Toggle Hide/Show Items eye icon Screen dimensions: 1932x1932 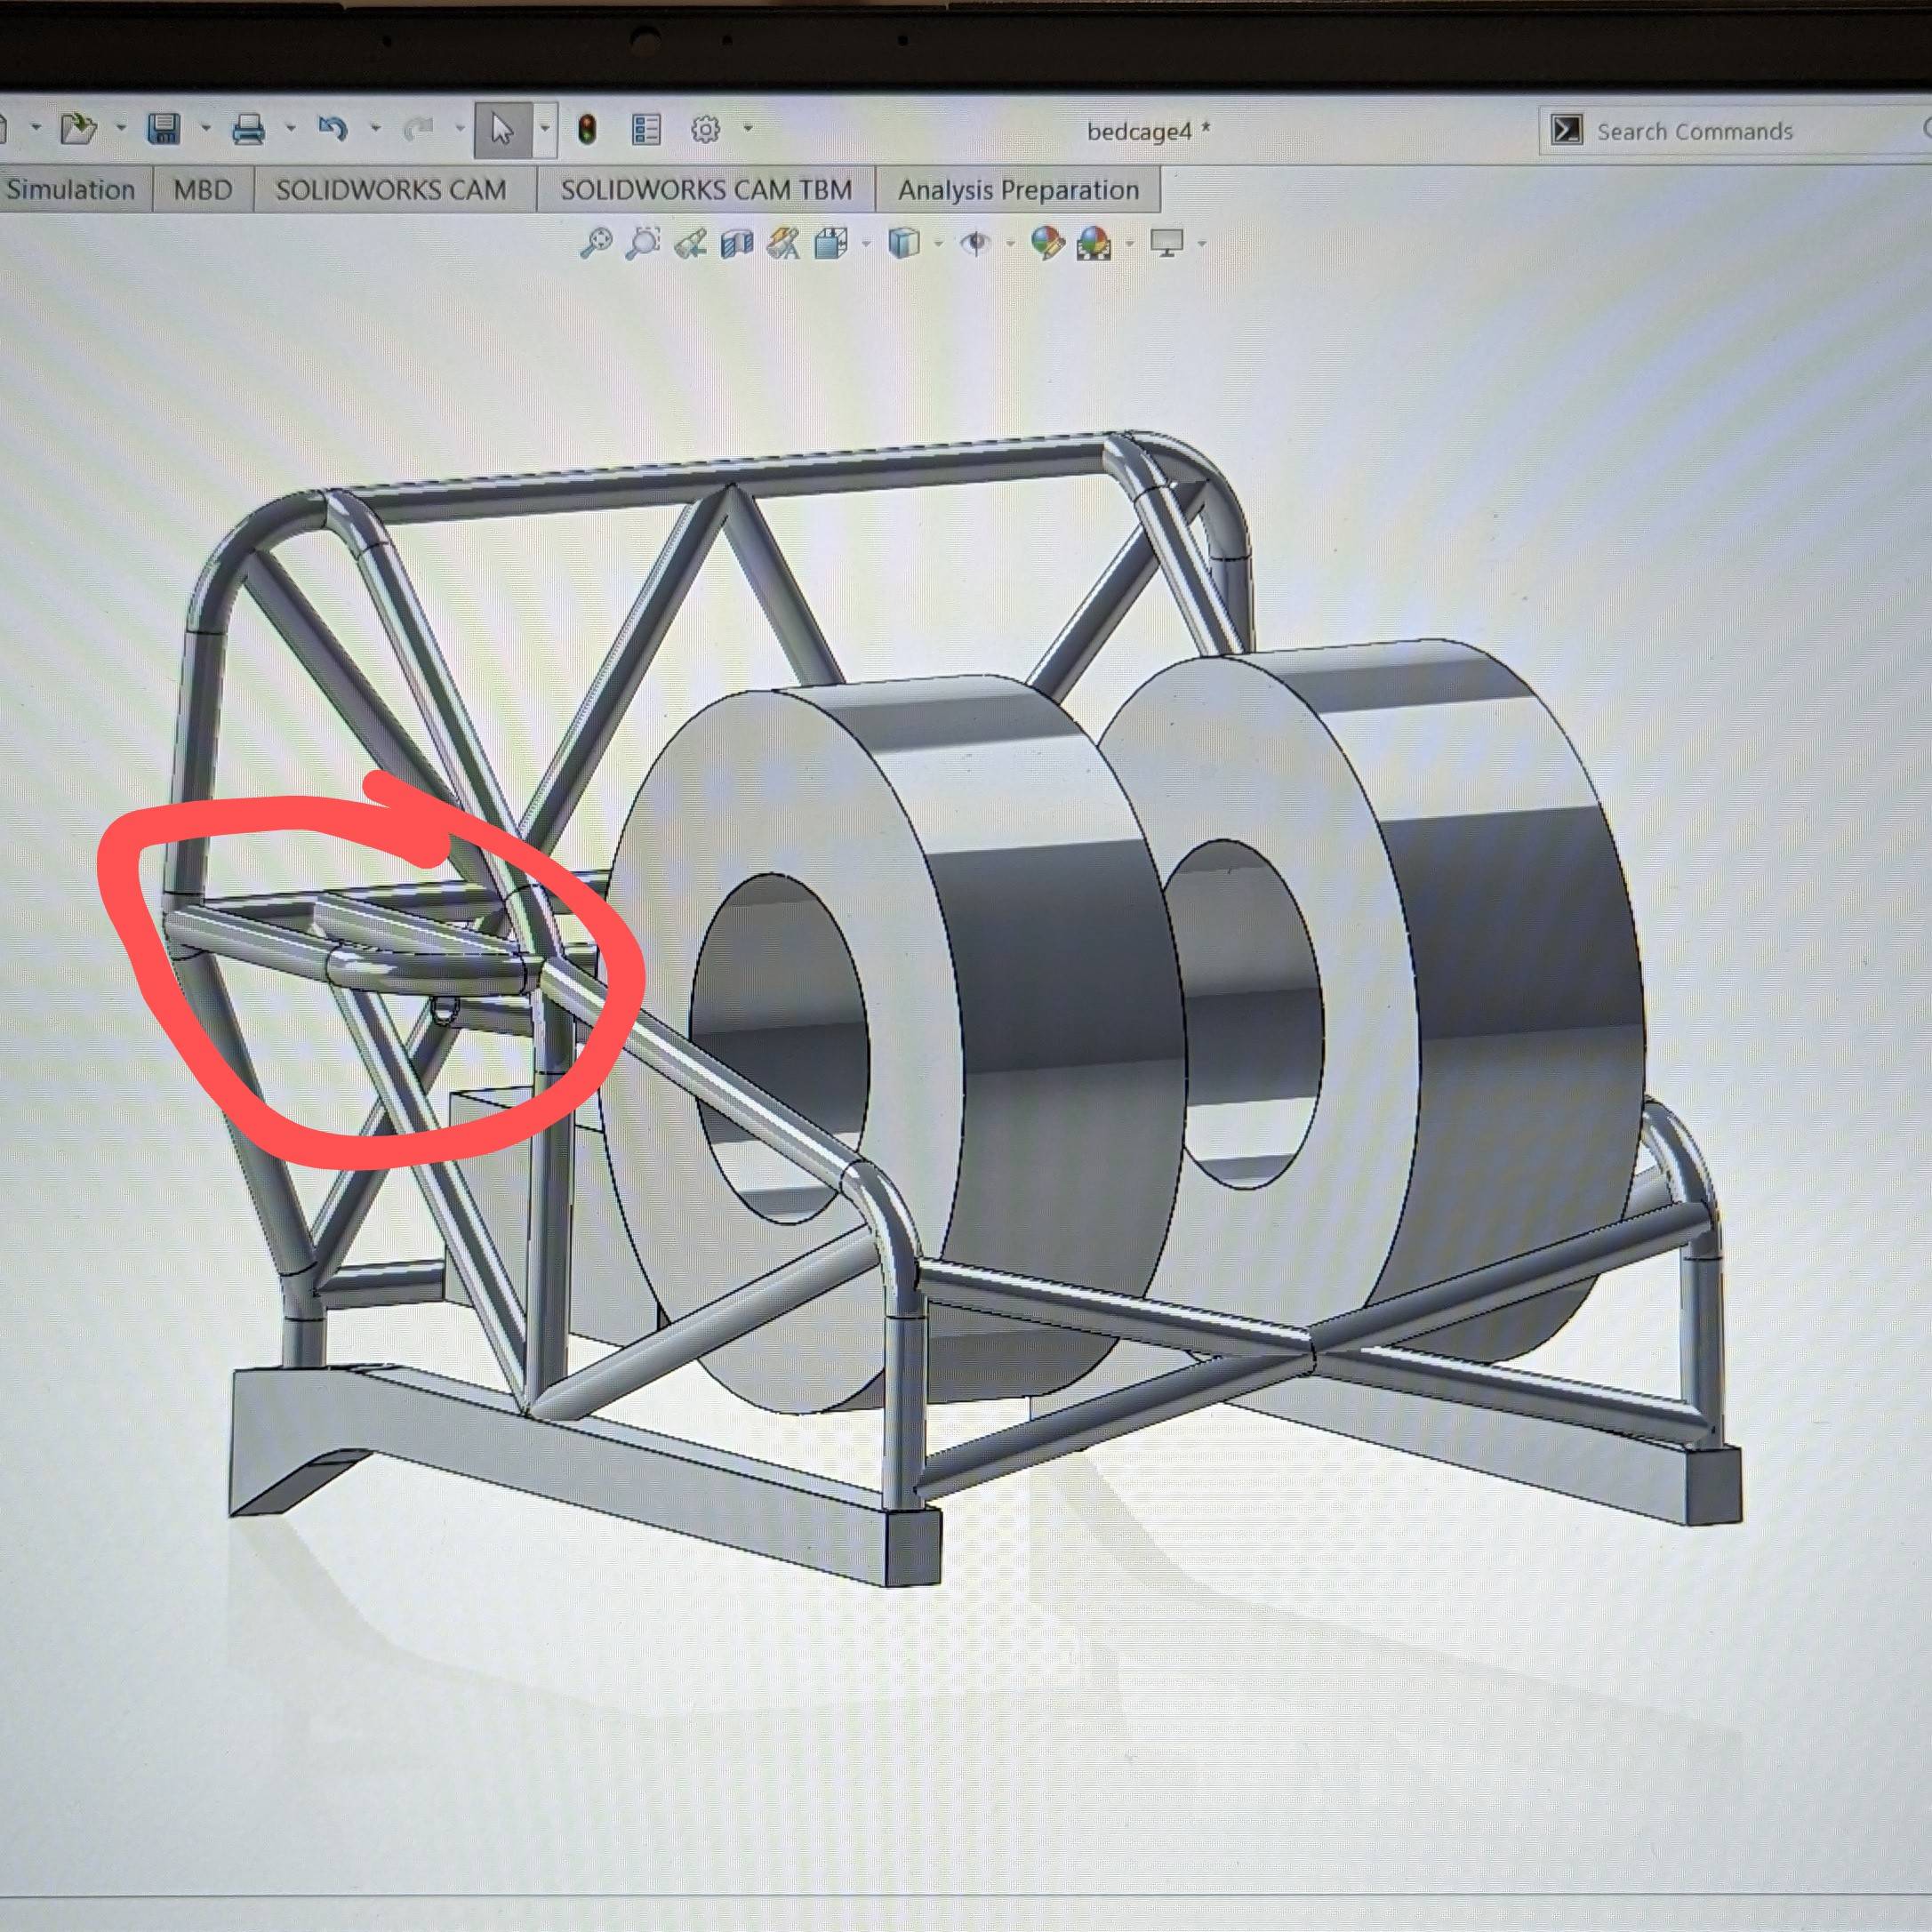click(975, 243)
